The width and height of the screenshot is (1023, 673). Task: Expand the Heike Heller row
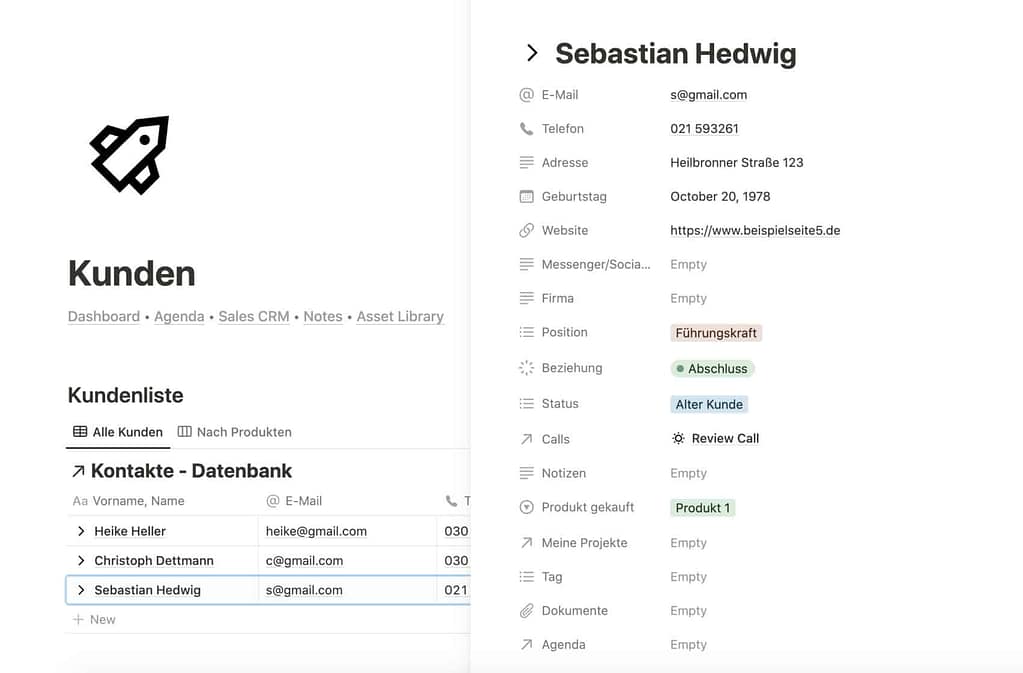[81, 531]
